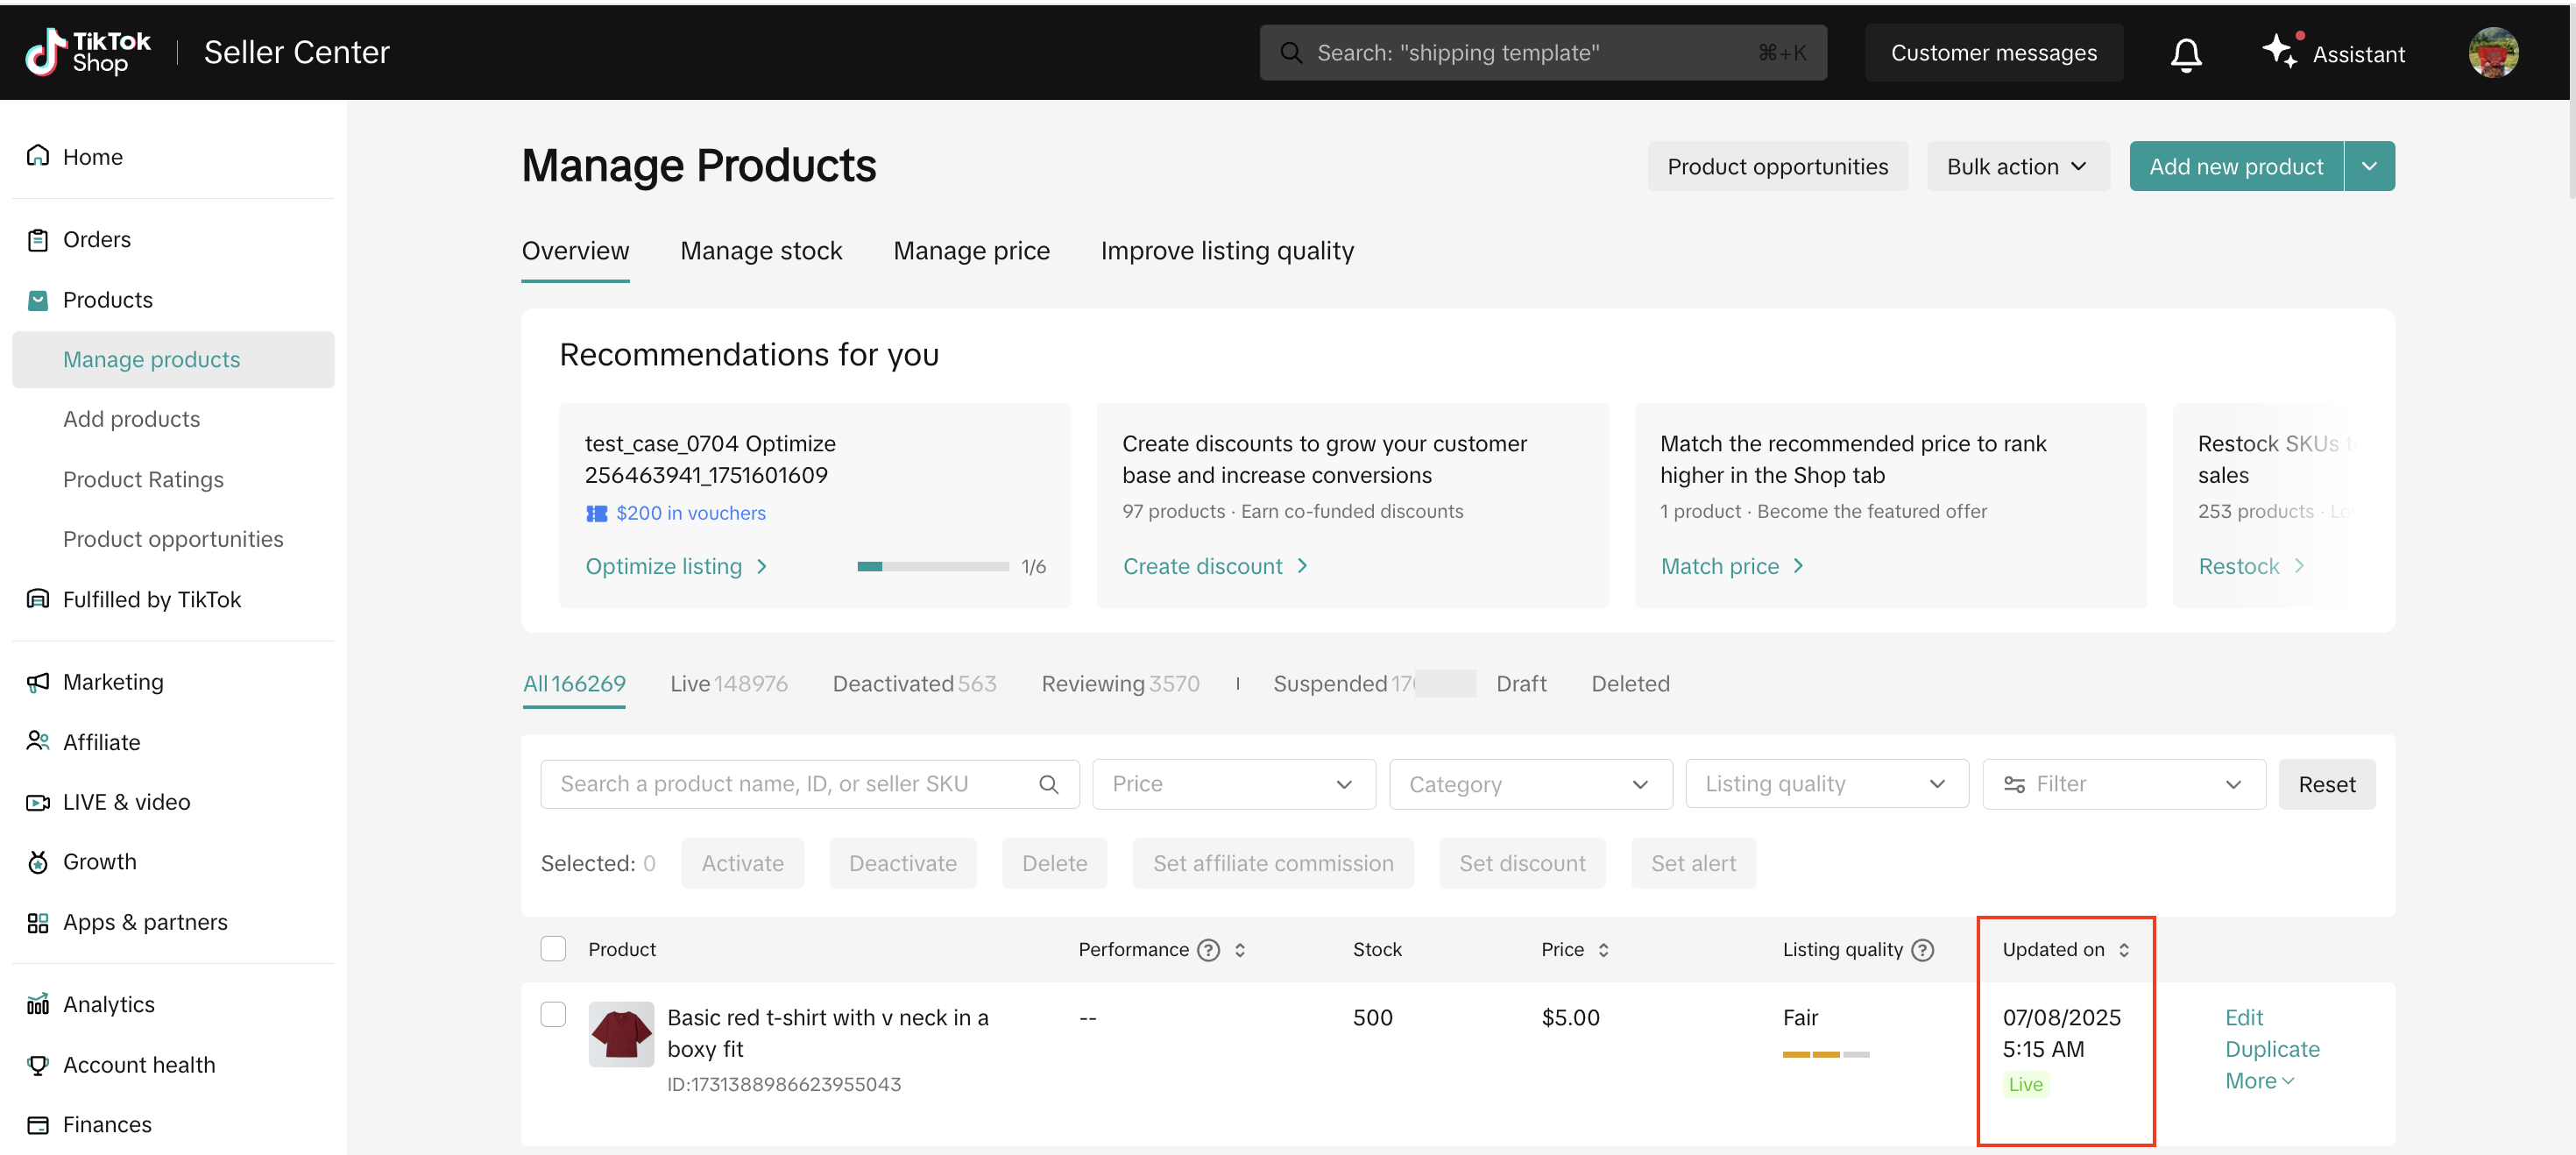Sort by the Updated on arrows
2576x1155 pixels.
click(x=2124, y=949)
